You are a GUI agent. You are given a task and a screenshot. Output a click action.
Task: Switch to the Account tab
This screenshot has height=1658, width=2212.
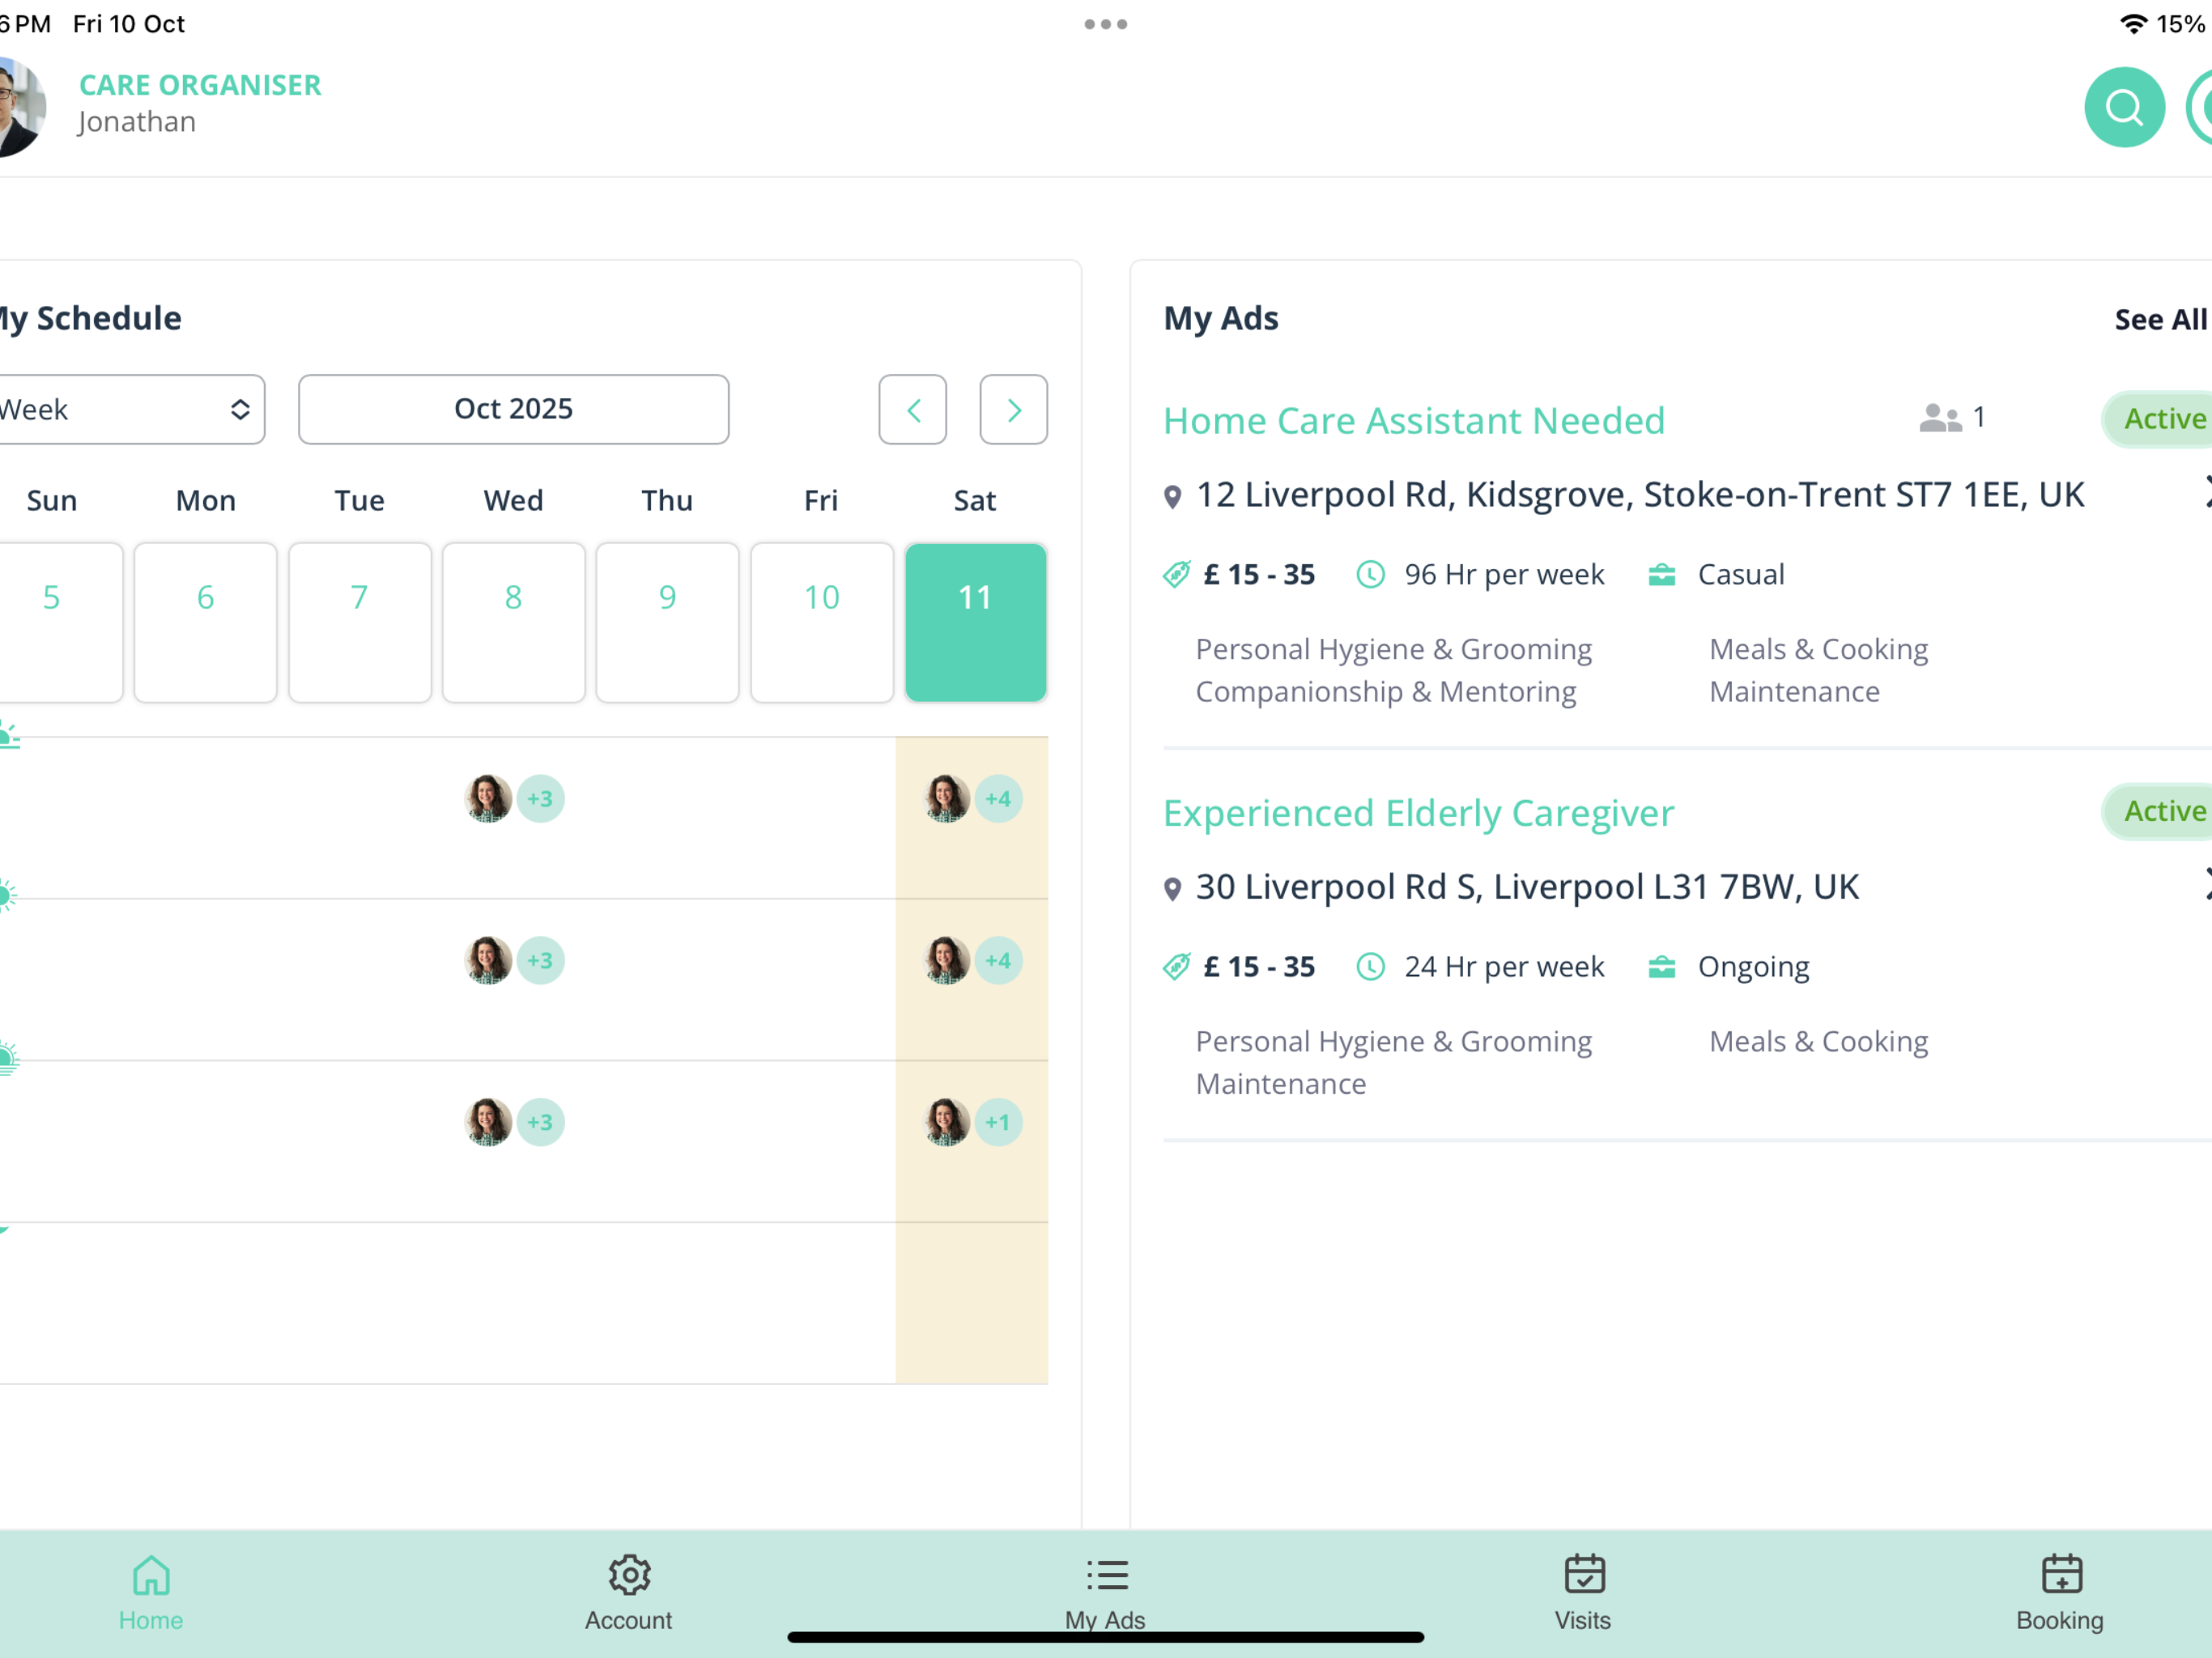629,1594
